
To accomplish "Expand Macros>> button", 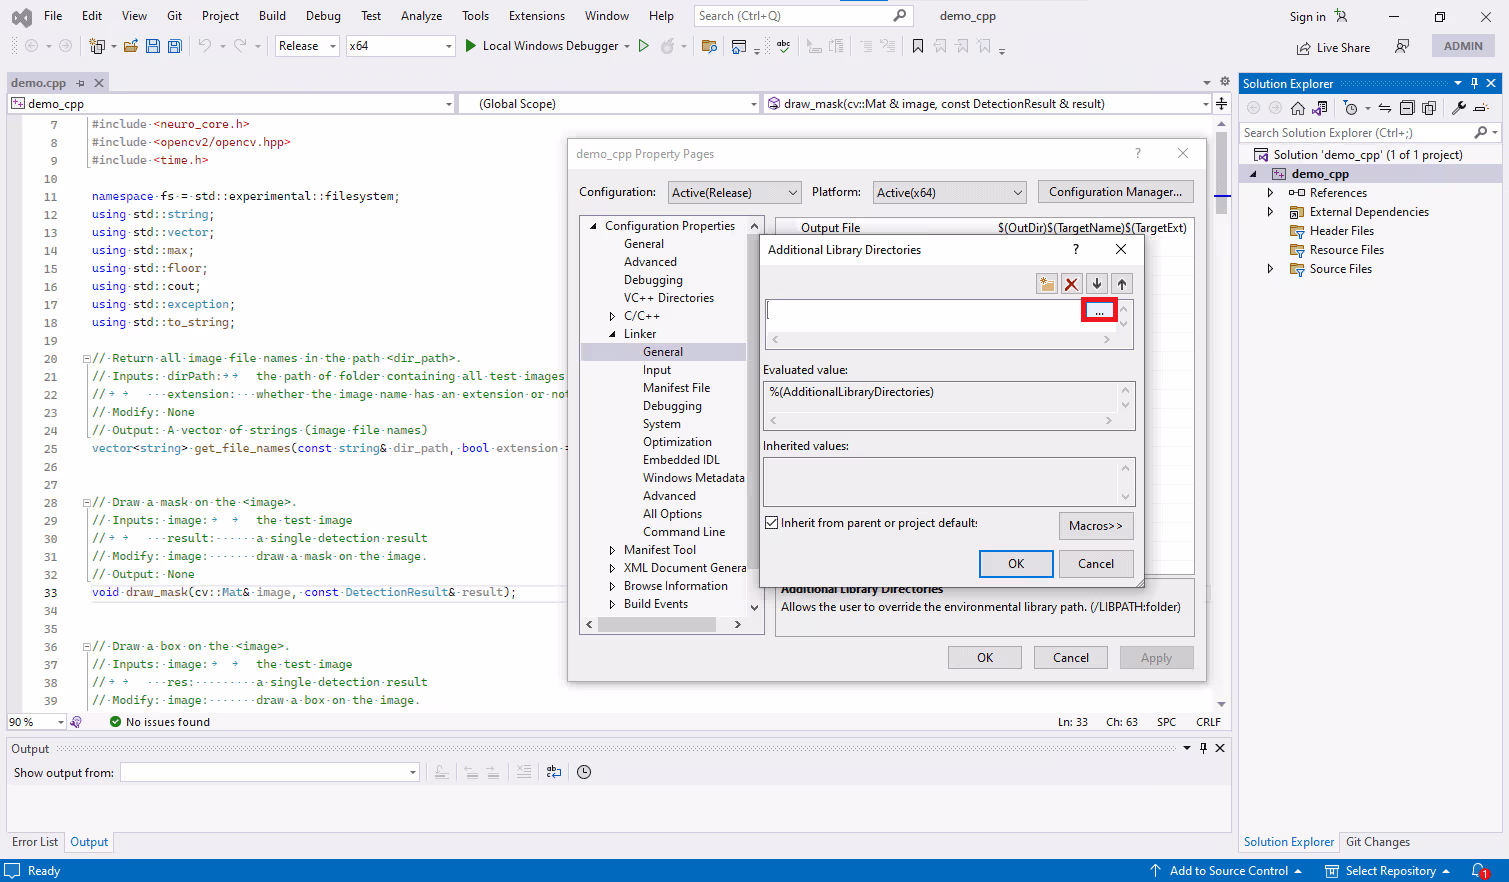I will coord(1096,526).
